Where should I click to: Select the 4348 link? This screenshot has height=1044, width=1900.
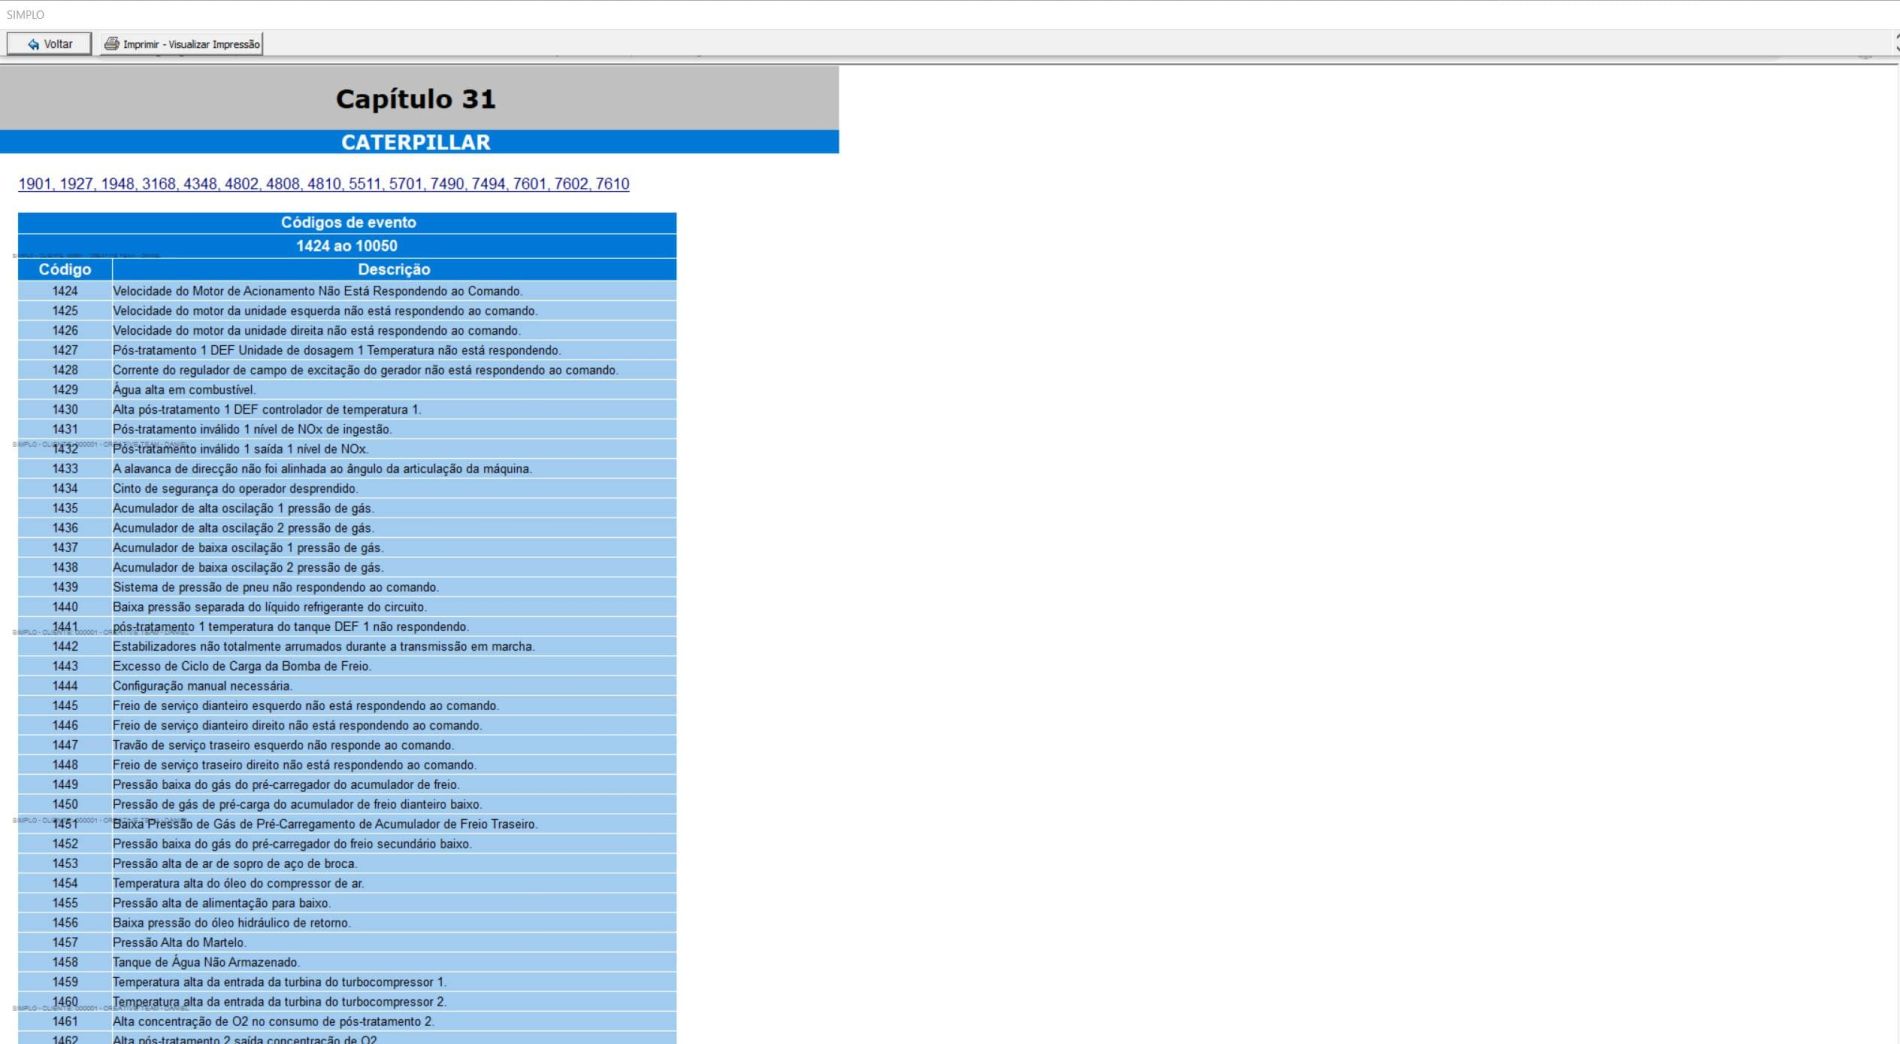(200, 184)
